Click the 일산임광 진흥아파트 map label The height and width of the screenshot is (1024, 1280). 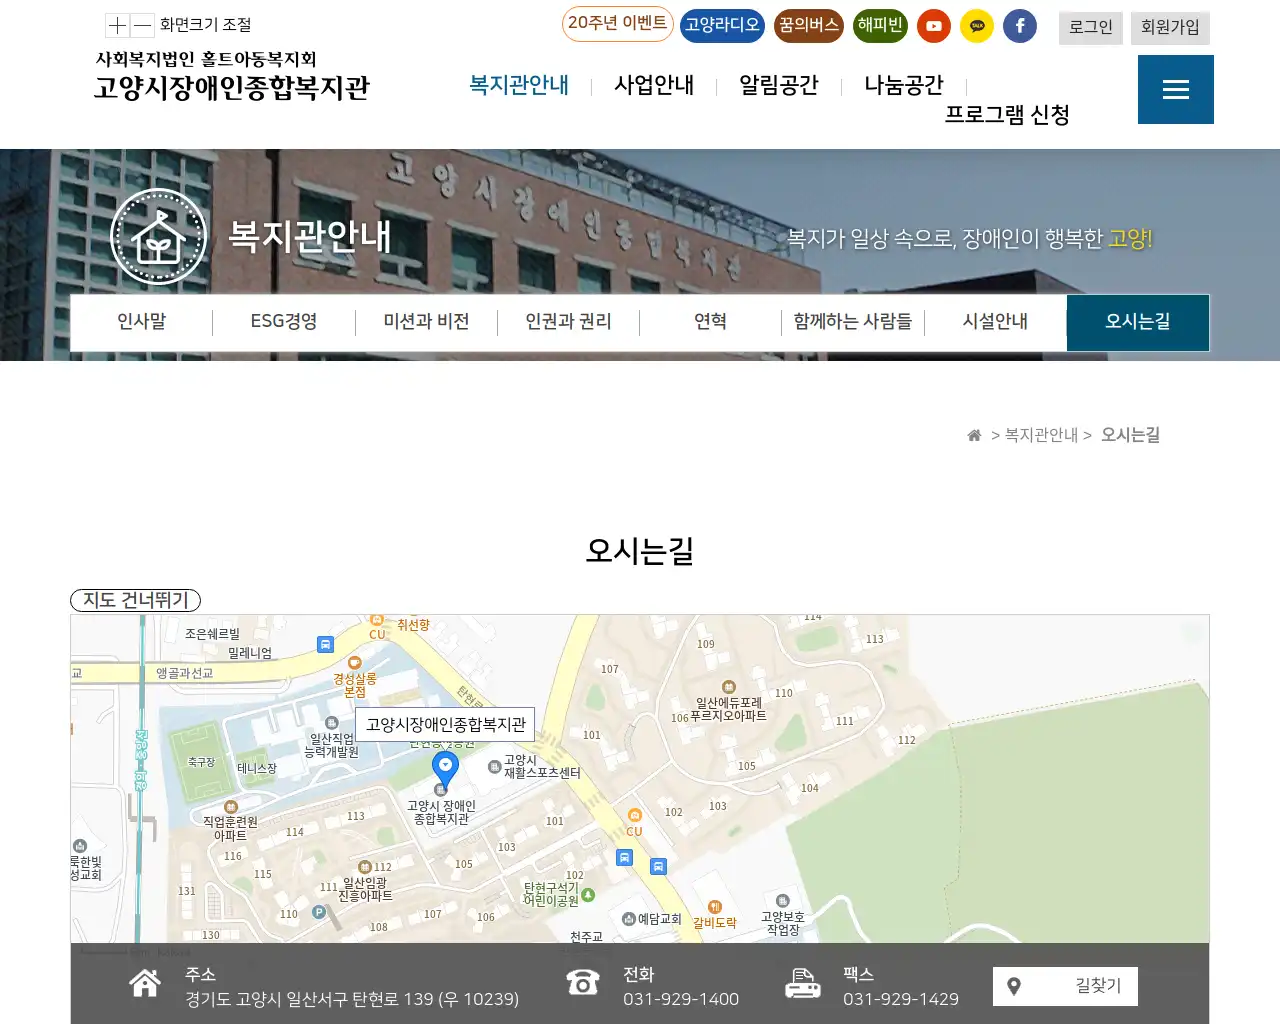(x=365, y=890)
